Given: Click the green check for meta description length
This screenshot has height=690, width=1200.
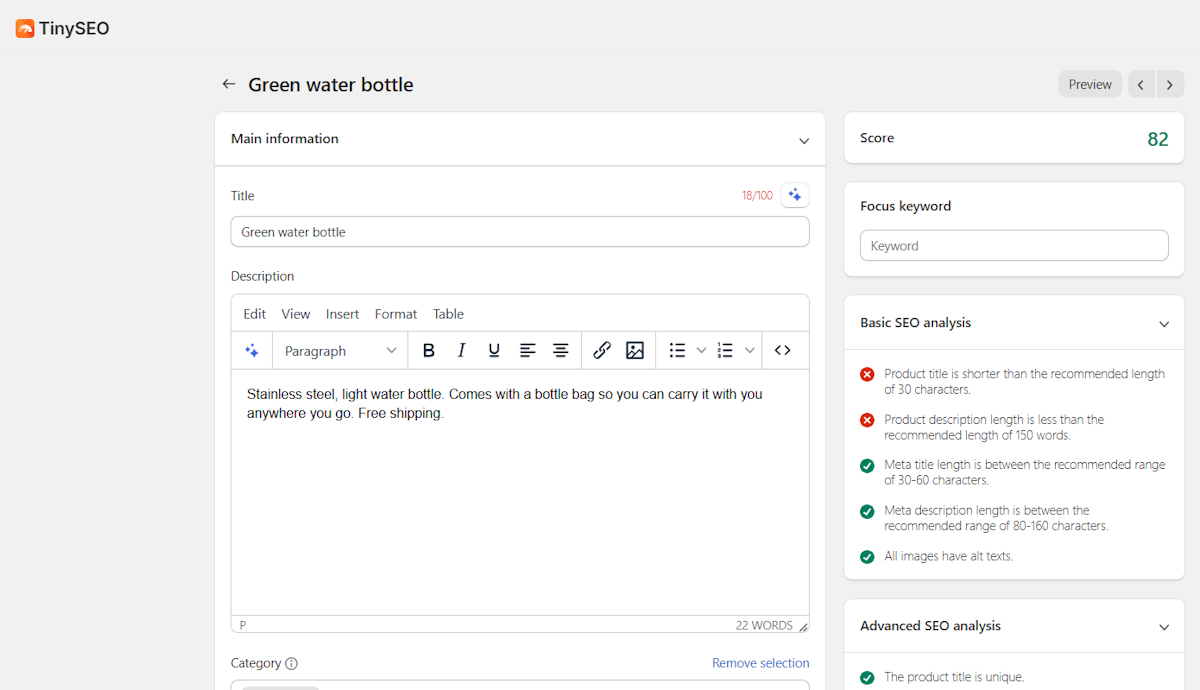Looking at the screenshot, I should [x=867, y=511].
